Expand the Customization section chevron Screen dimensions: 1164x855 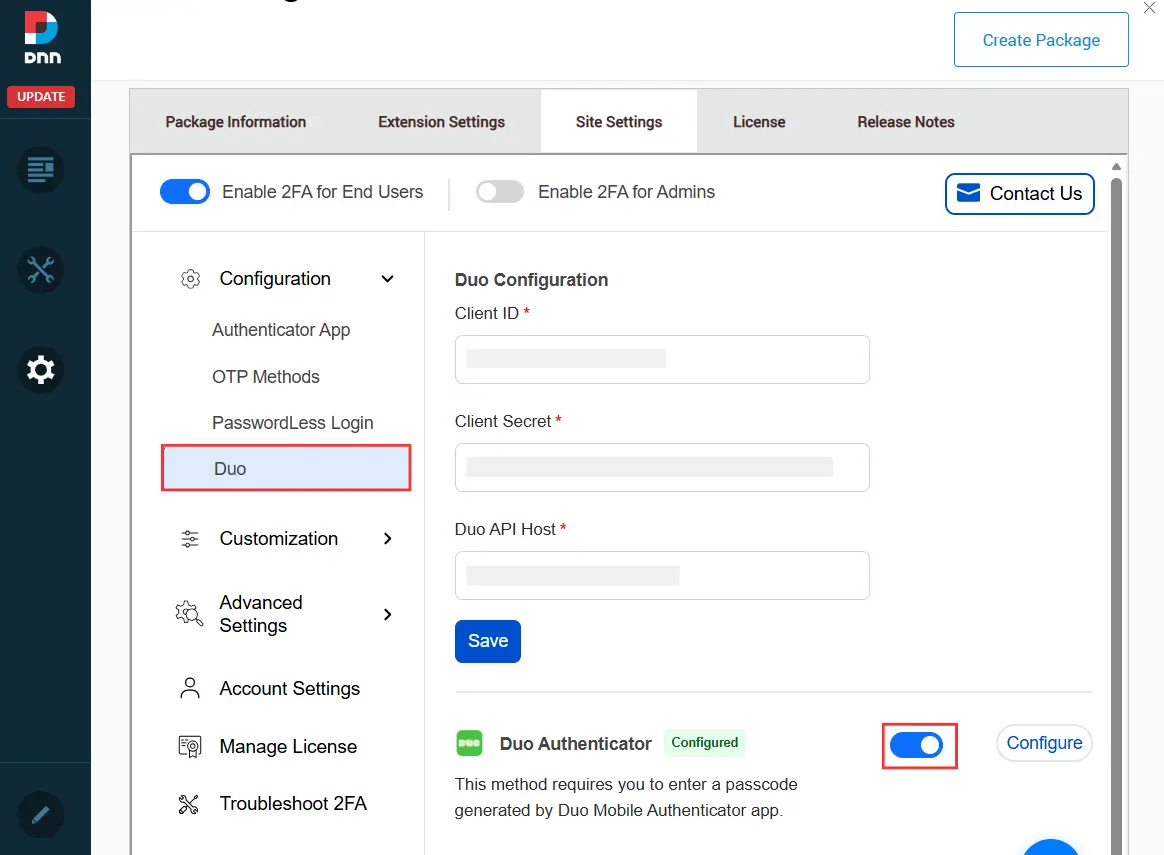pyautogui.click(x=388, y=539)
